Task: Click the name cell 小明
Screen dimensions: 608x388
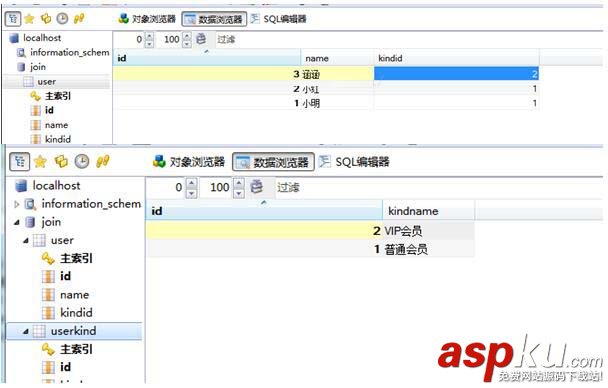Action: [x=337, y=103]
